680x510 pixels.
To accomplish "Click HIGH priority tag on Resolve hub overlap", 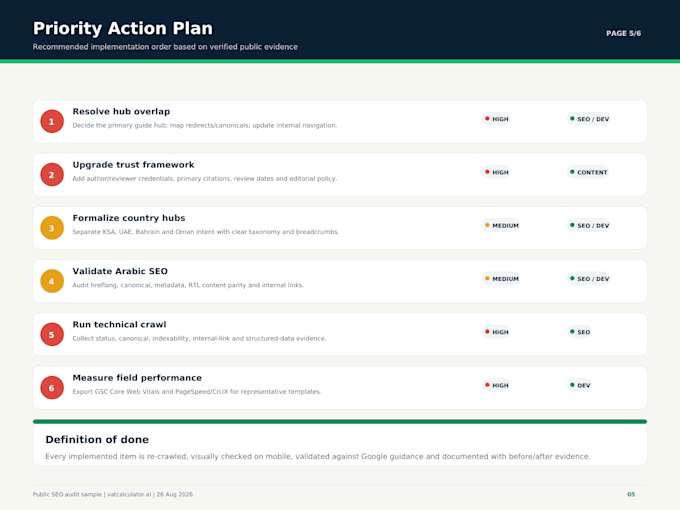I will click(x=496, y=119).
